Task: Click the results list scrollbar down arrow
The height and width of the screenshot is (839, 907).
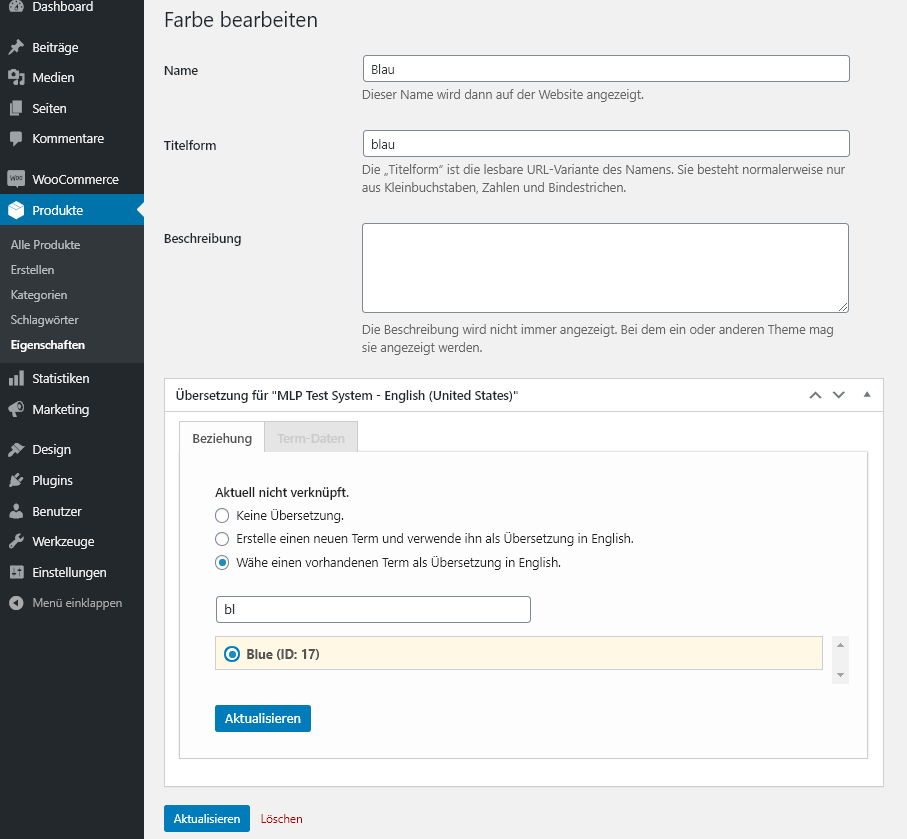Action: click(x=840, y=675)
